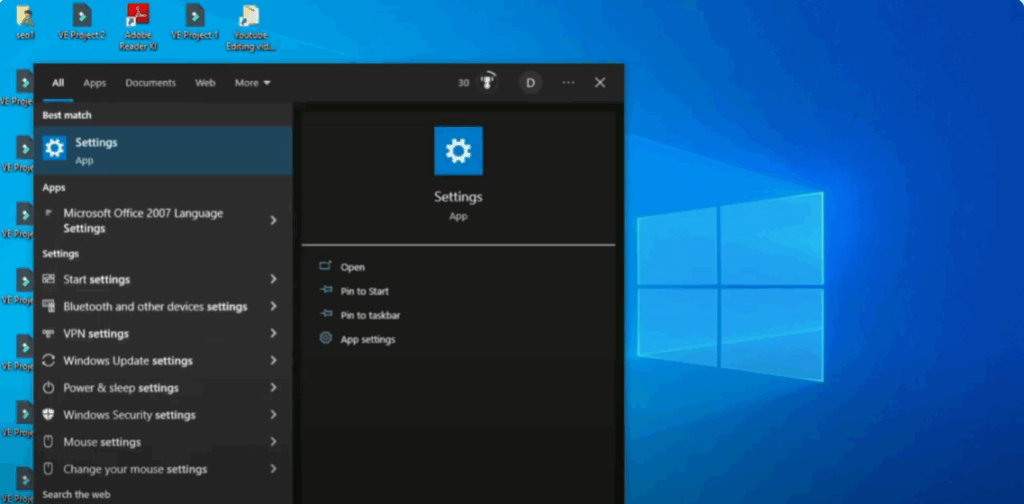Image resolution: width=1024 pixels, height=504 pixels.
Task: Open the More dropdown filter
Action: tap(252, 83)
